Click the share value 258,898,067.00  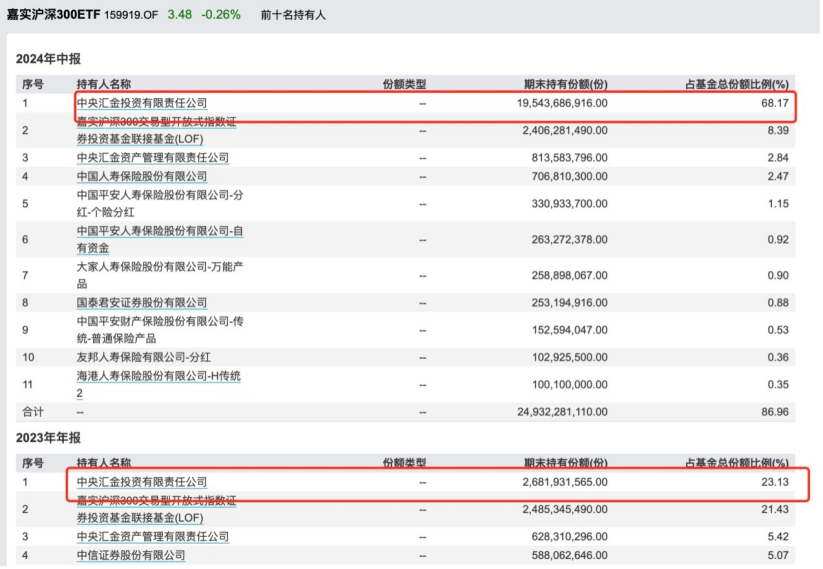pos(569,275)
